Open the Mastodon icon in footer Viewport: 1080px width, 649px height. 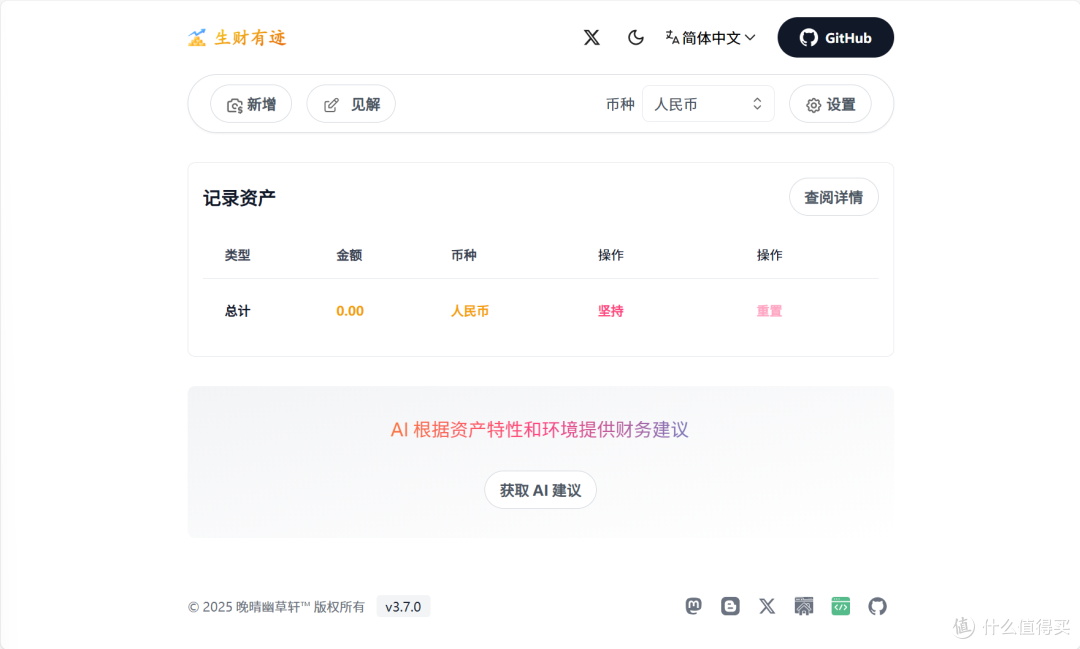click(x=694, y=606)
